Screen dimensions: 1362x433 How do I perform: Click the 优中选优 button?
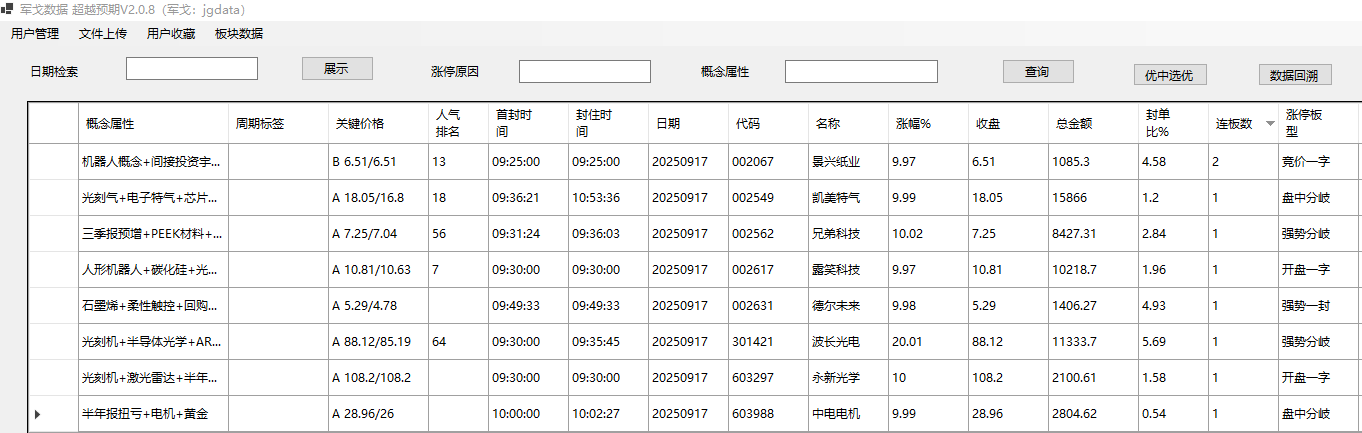click(1169, 75)
